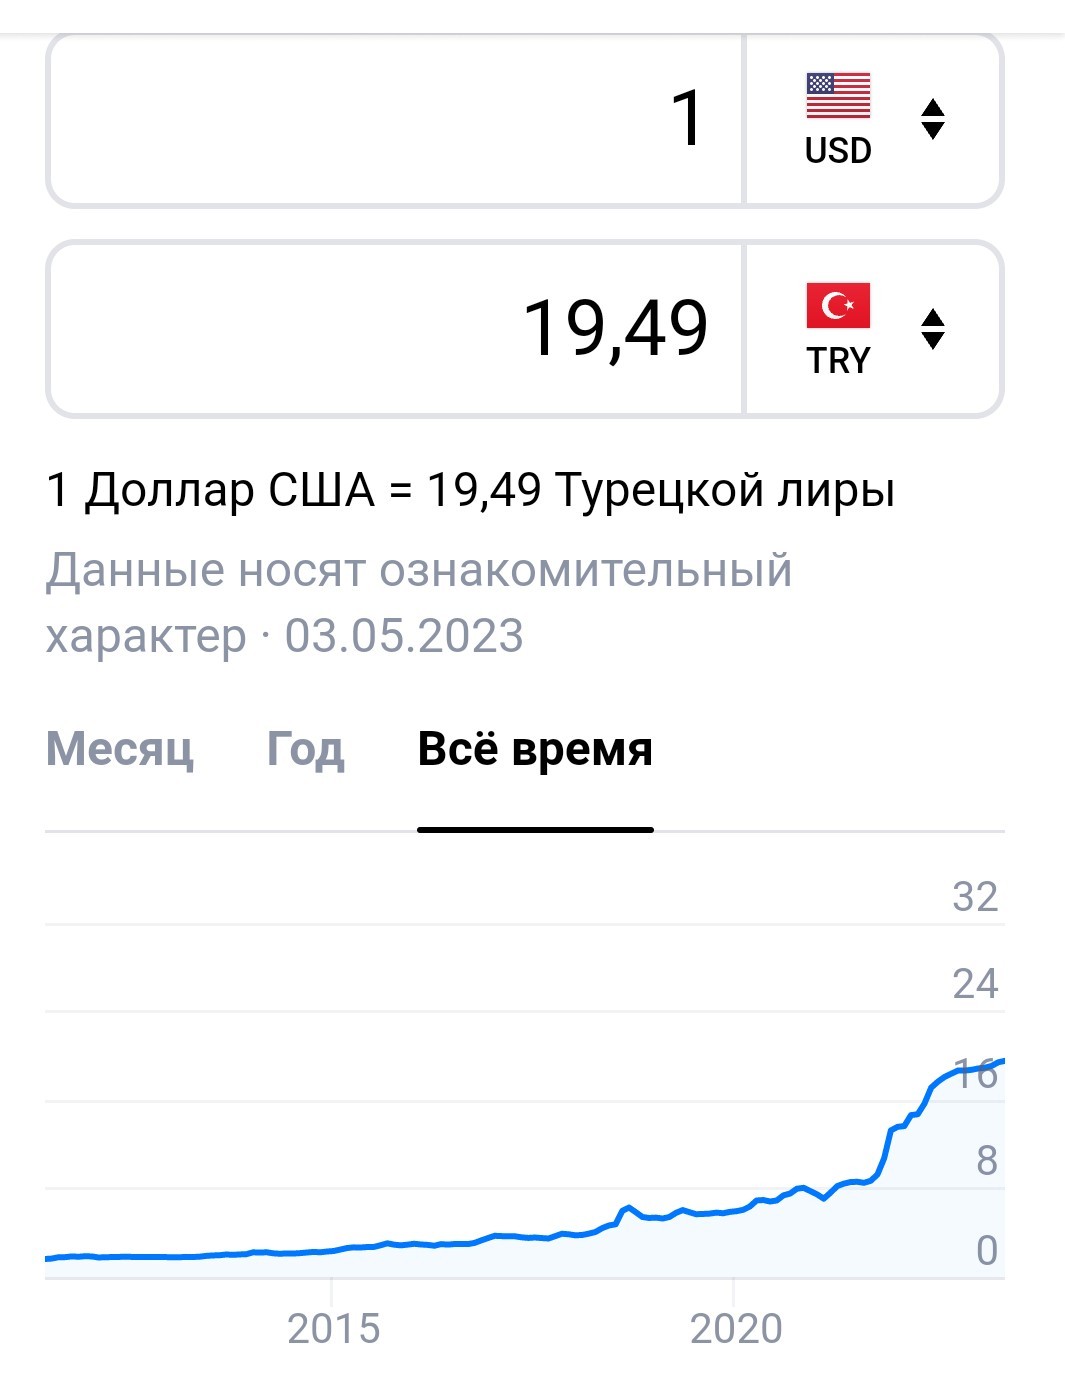
Task: Click the TRY currency code label
Action: coord(838,361)
